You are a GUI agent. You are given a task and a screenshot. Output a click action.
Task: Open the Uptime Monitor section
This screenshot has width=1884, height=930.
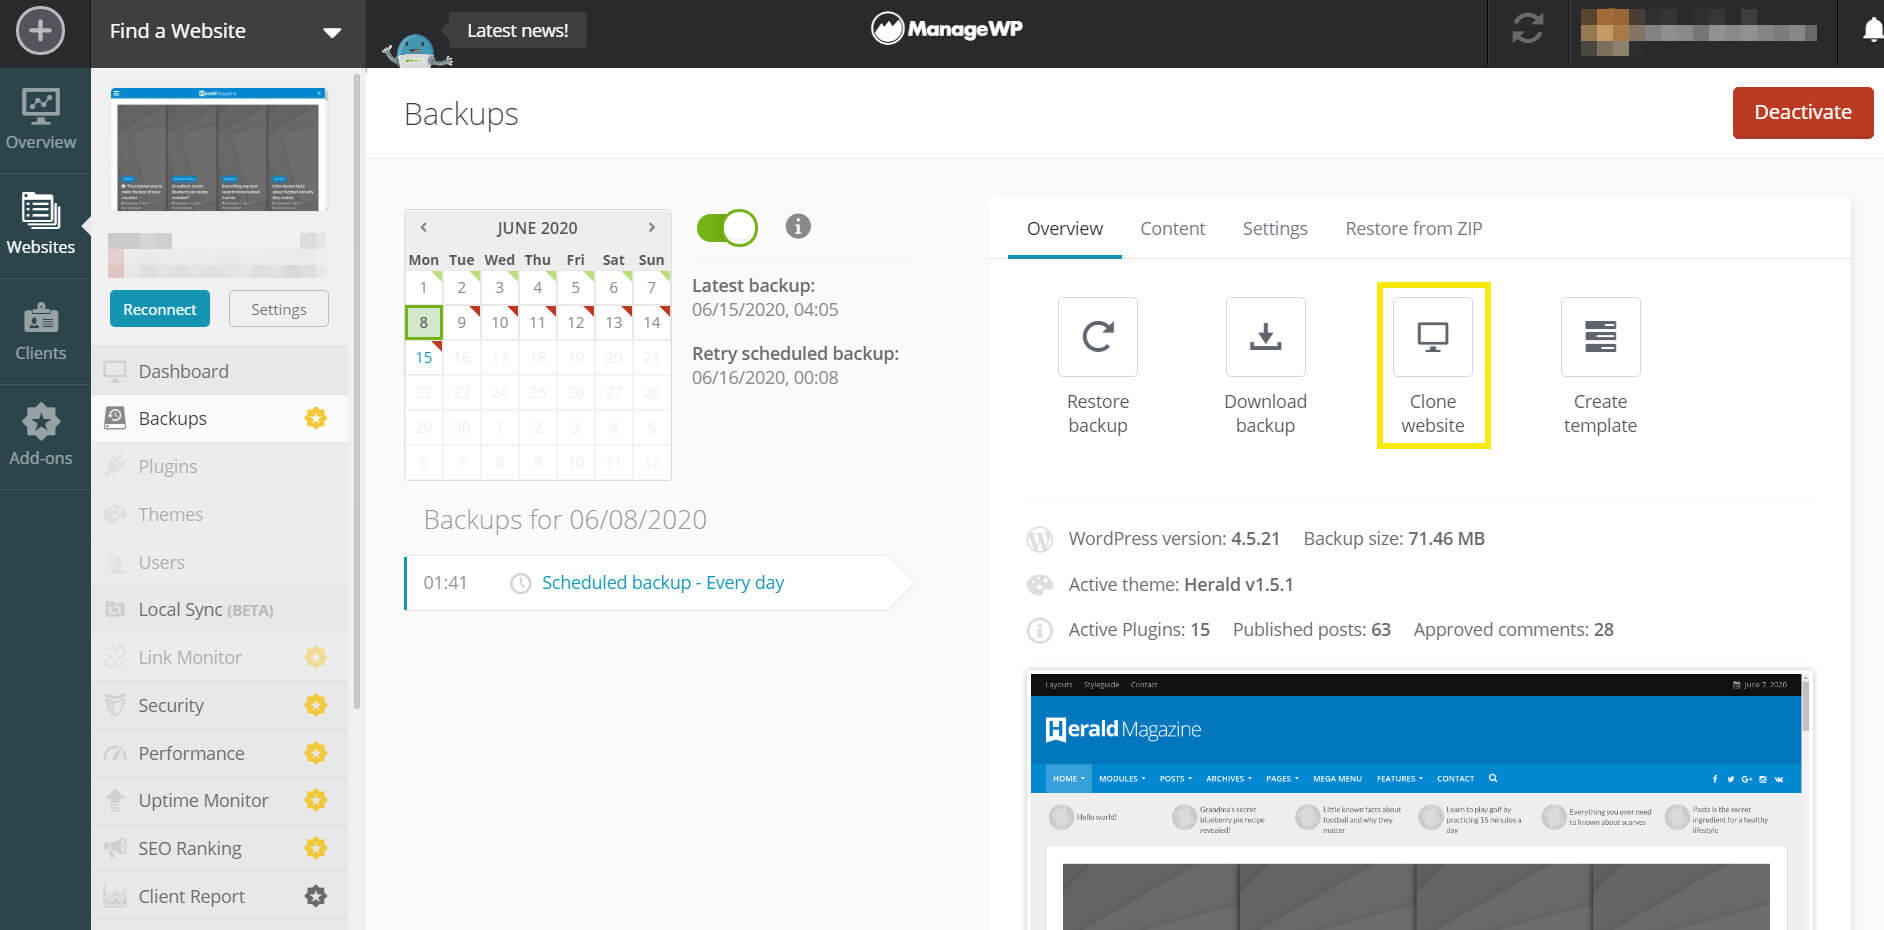coord(203,800)
